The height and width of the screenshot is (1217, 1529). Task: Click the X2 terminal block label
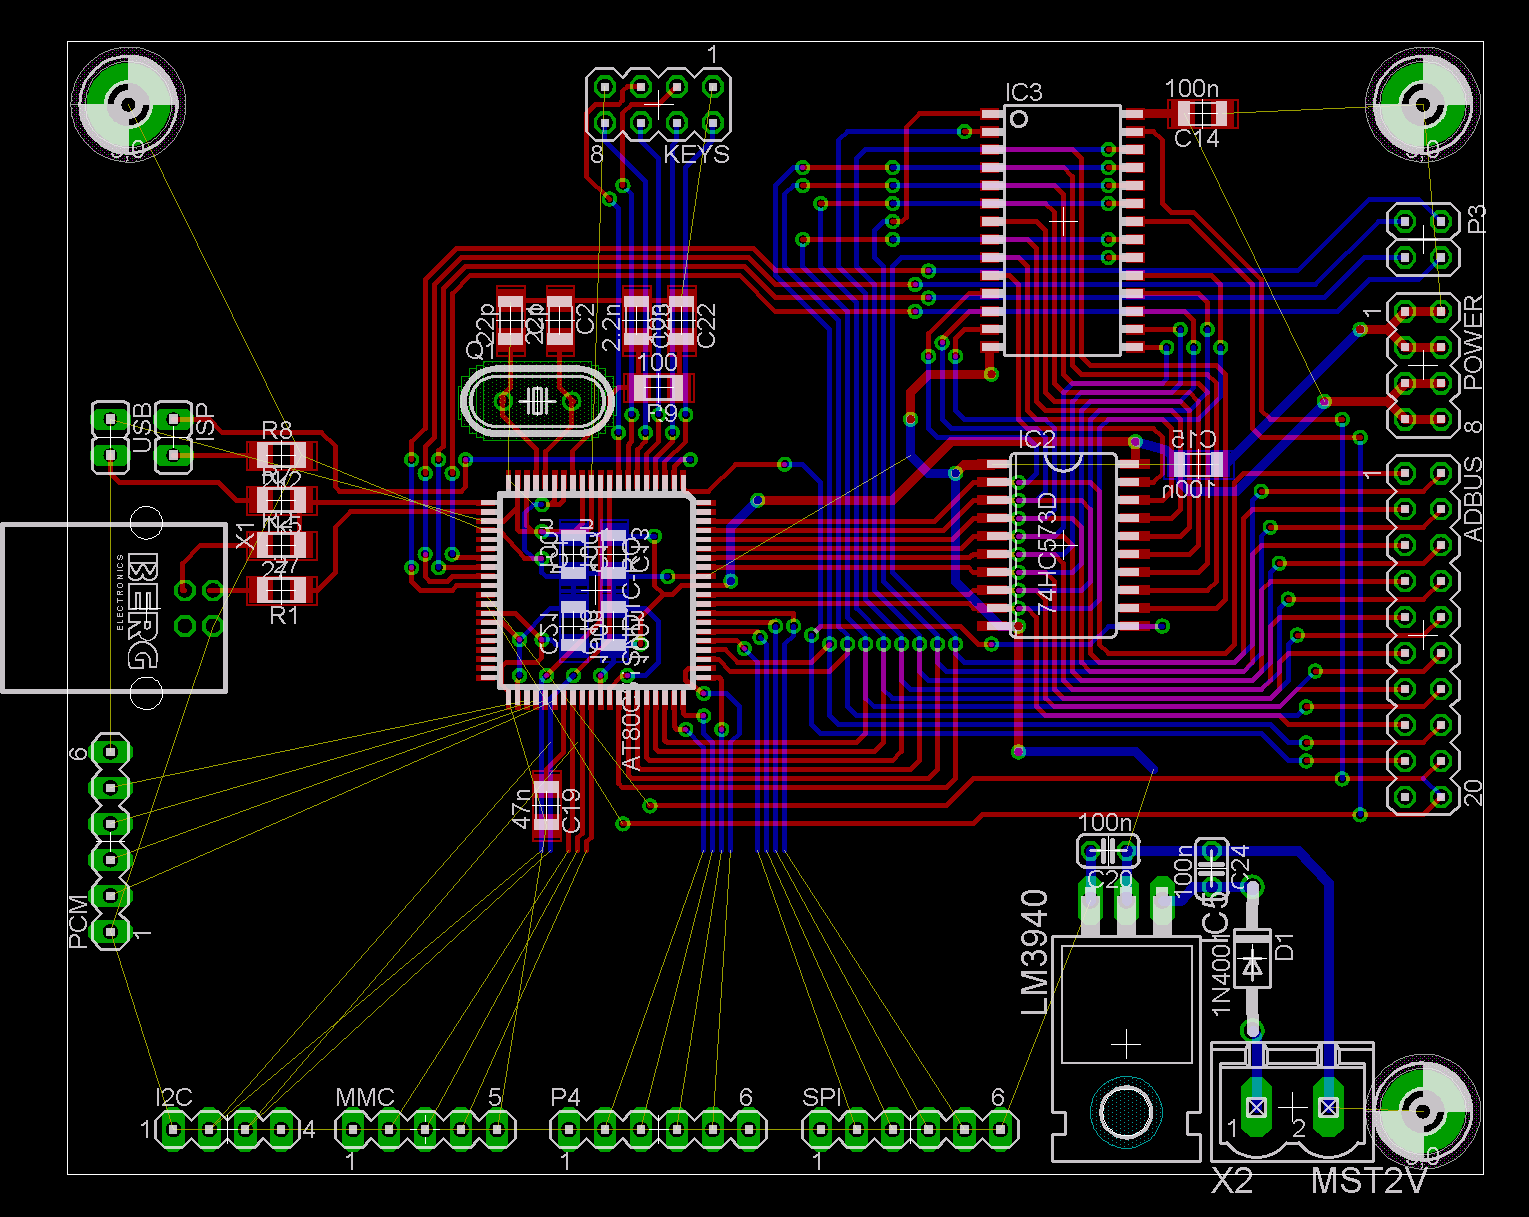click(1232, 1181)
